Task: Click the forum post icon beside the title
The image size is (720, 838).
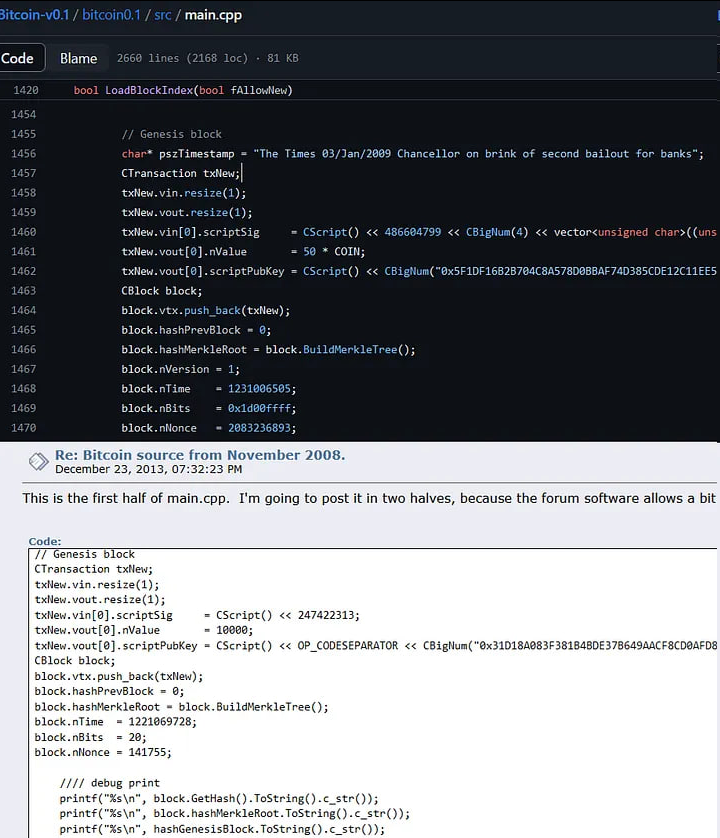Action: 38,461
